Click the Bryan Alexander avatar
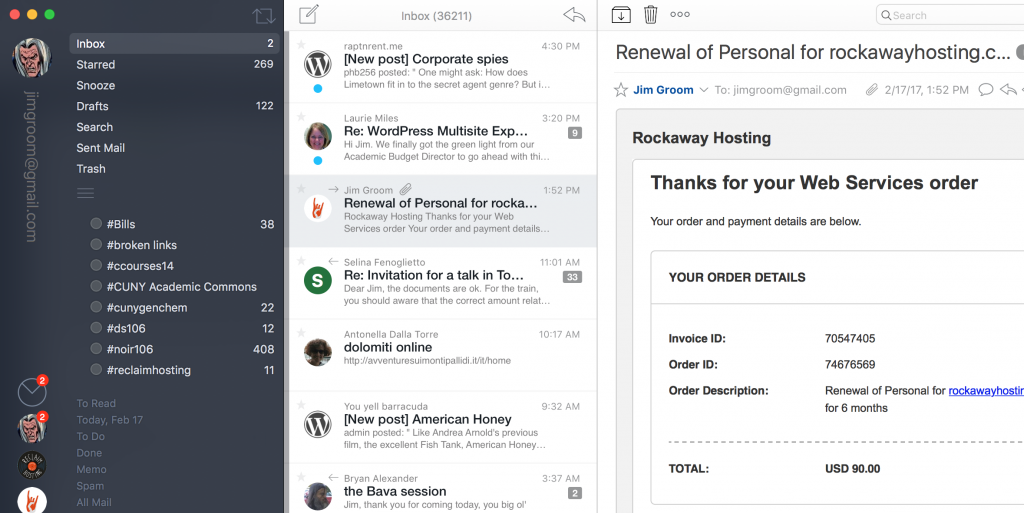Viewport: 1024px width, 513px height. click(318, 496)
